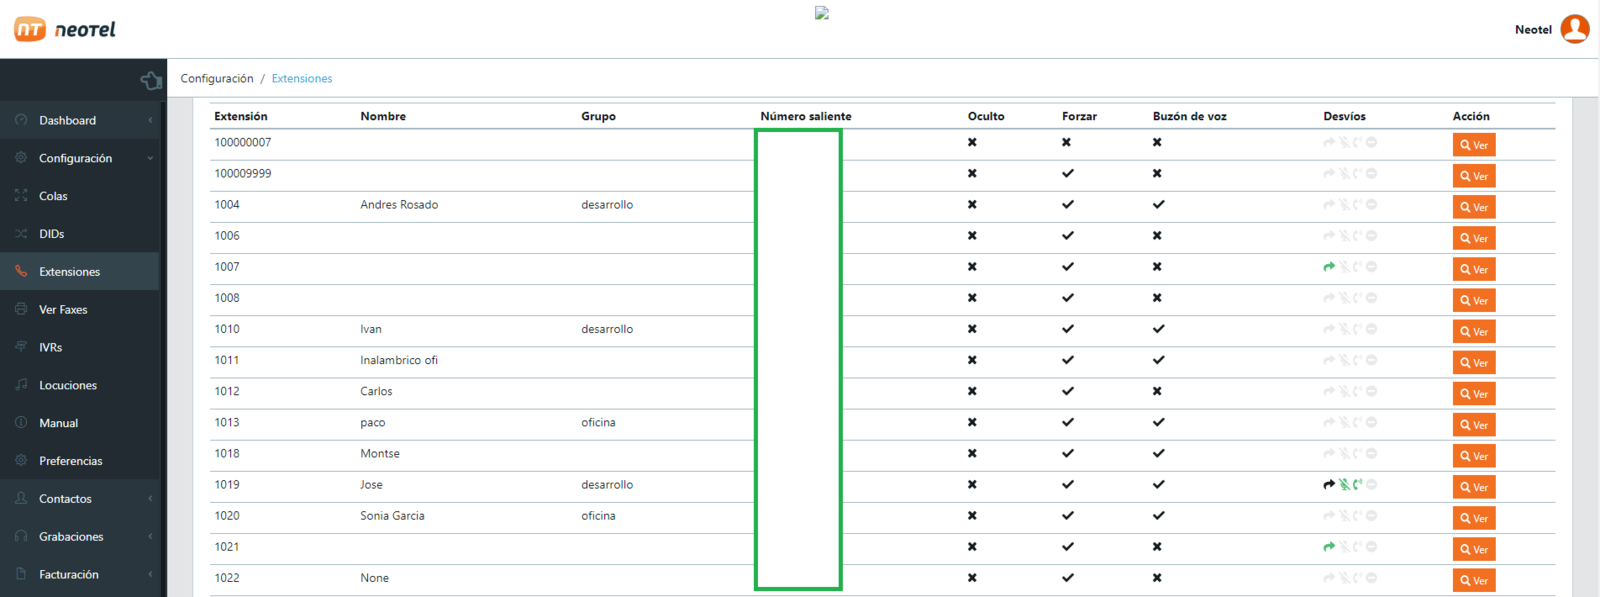Click the grey forward arrow for extension 1004

pyautogui.click(x=1329, y=205)
